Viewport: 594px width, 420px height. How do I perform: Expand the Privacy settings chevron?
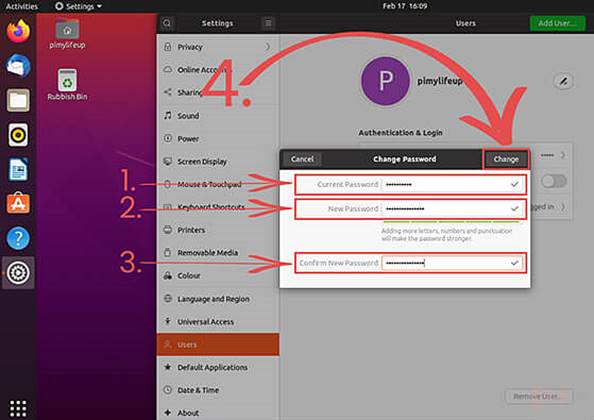click(x=268, y=47)
